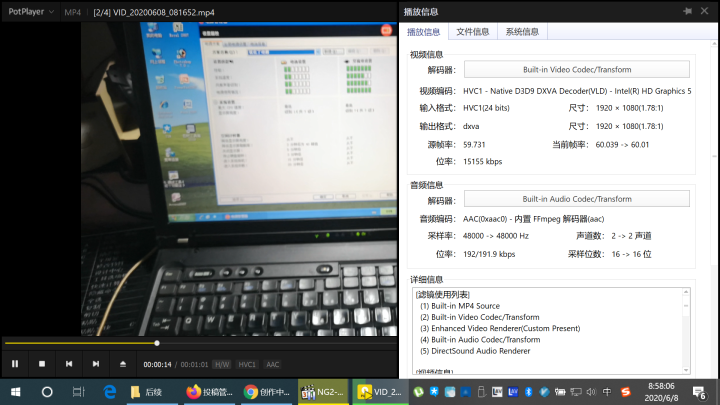Pause the video playback
The height and width of the screenshot is (405, 720).
[x=15, y=363]
